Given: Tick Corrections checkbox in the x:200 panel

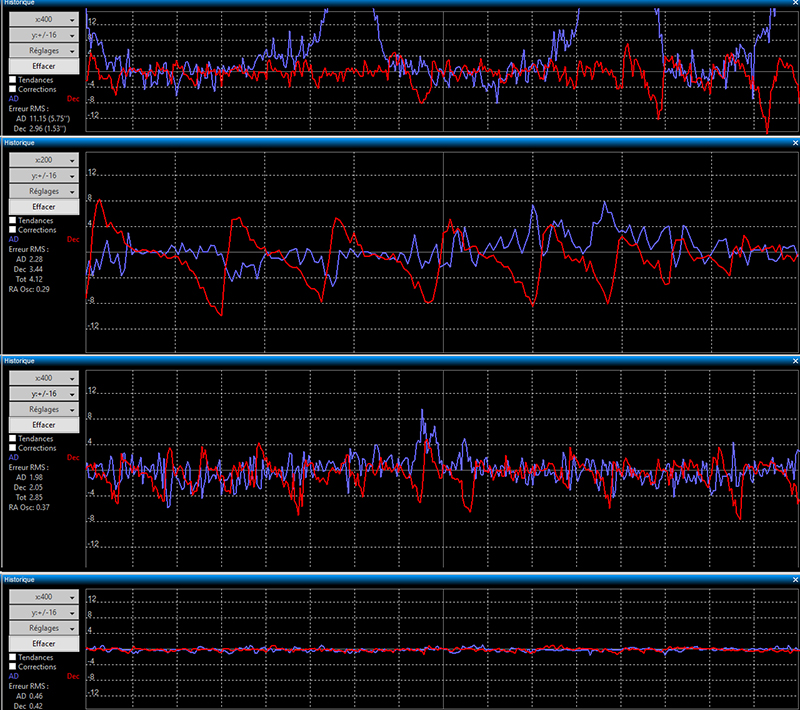Looking at the screenshot, I should tap(13, 230).
